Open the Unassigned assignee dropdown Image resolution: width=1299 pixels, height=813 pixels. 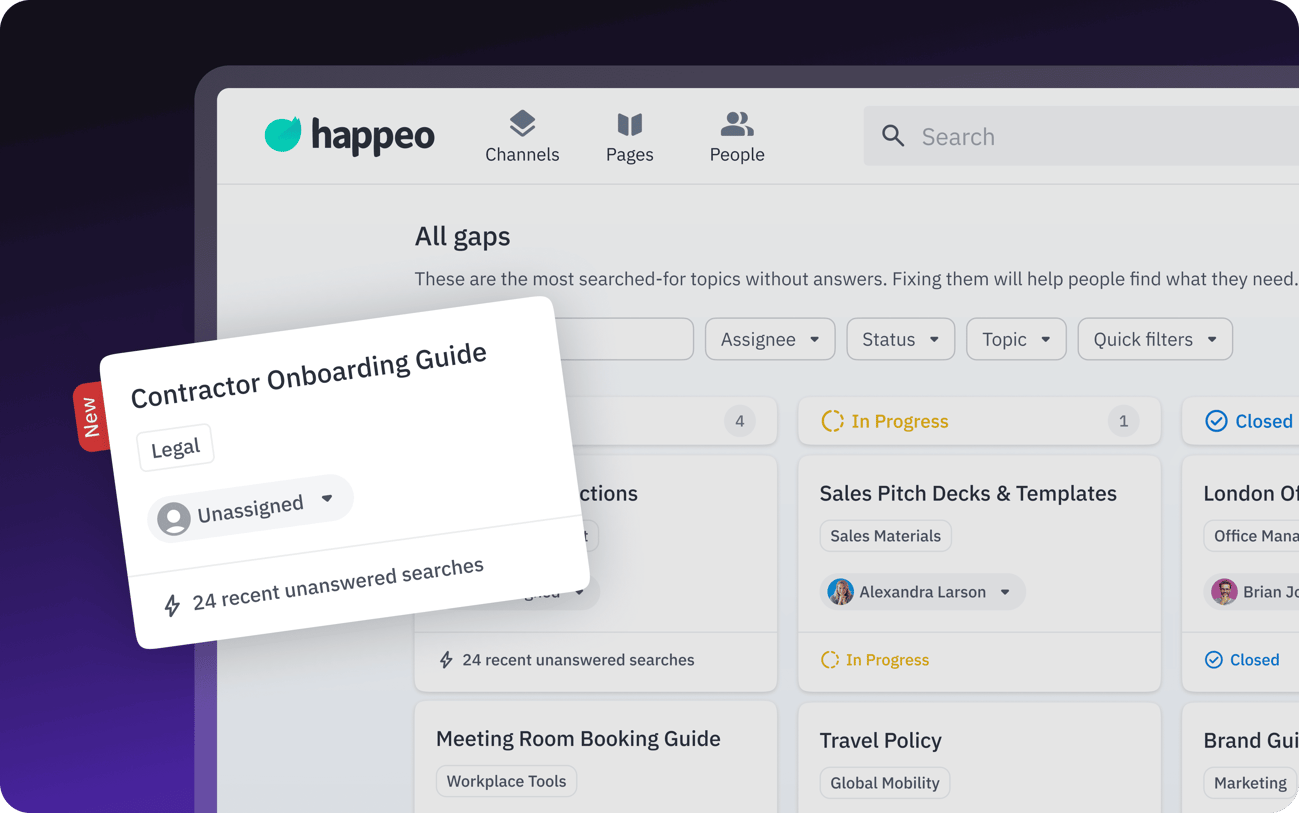click(x=249, y=506)
